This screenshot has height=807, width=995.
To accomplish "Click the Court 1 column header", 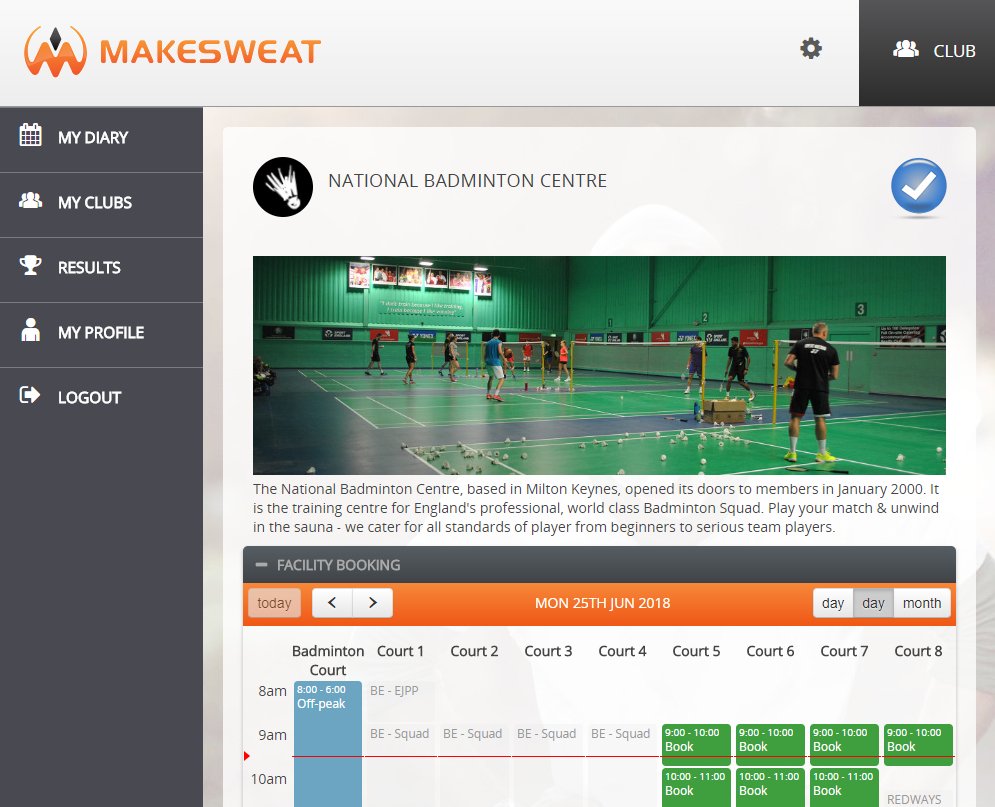I will 400,651.
